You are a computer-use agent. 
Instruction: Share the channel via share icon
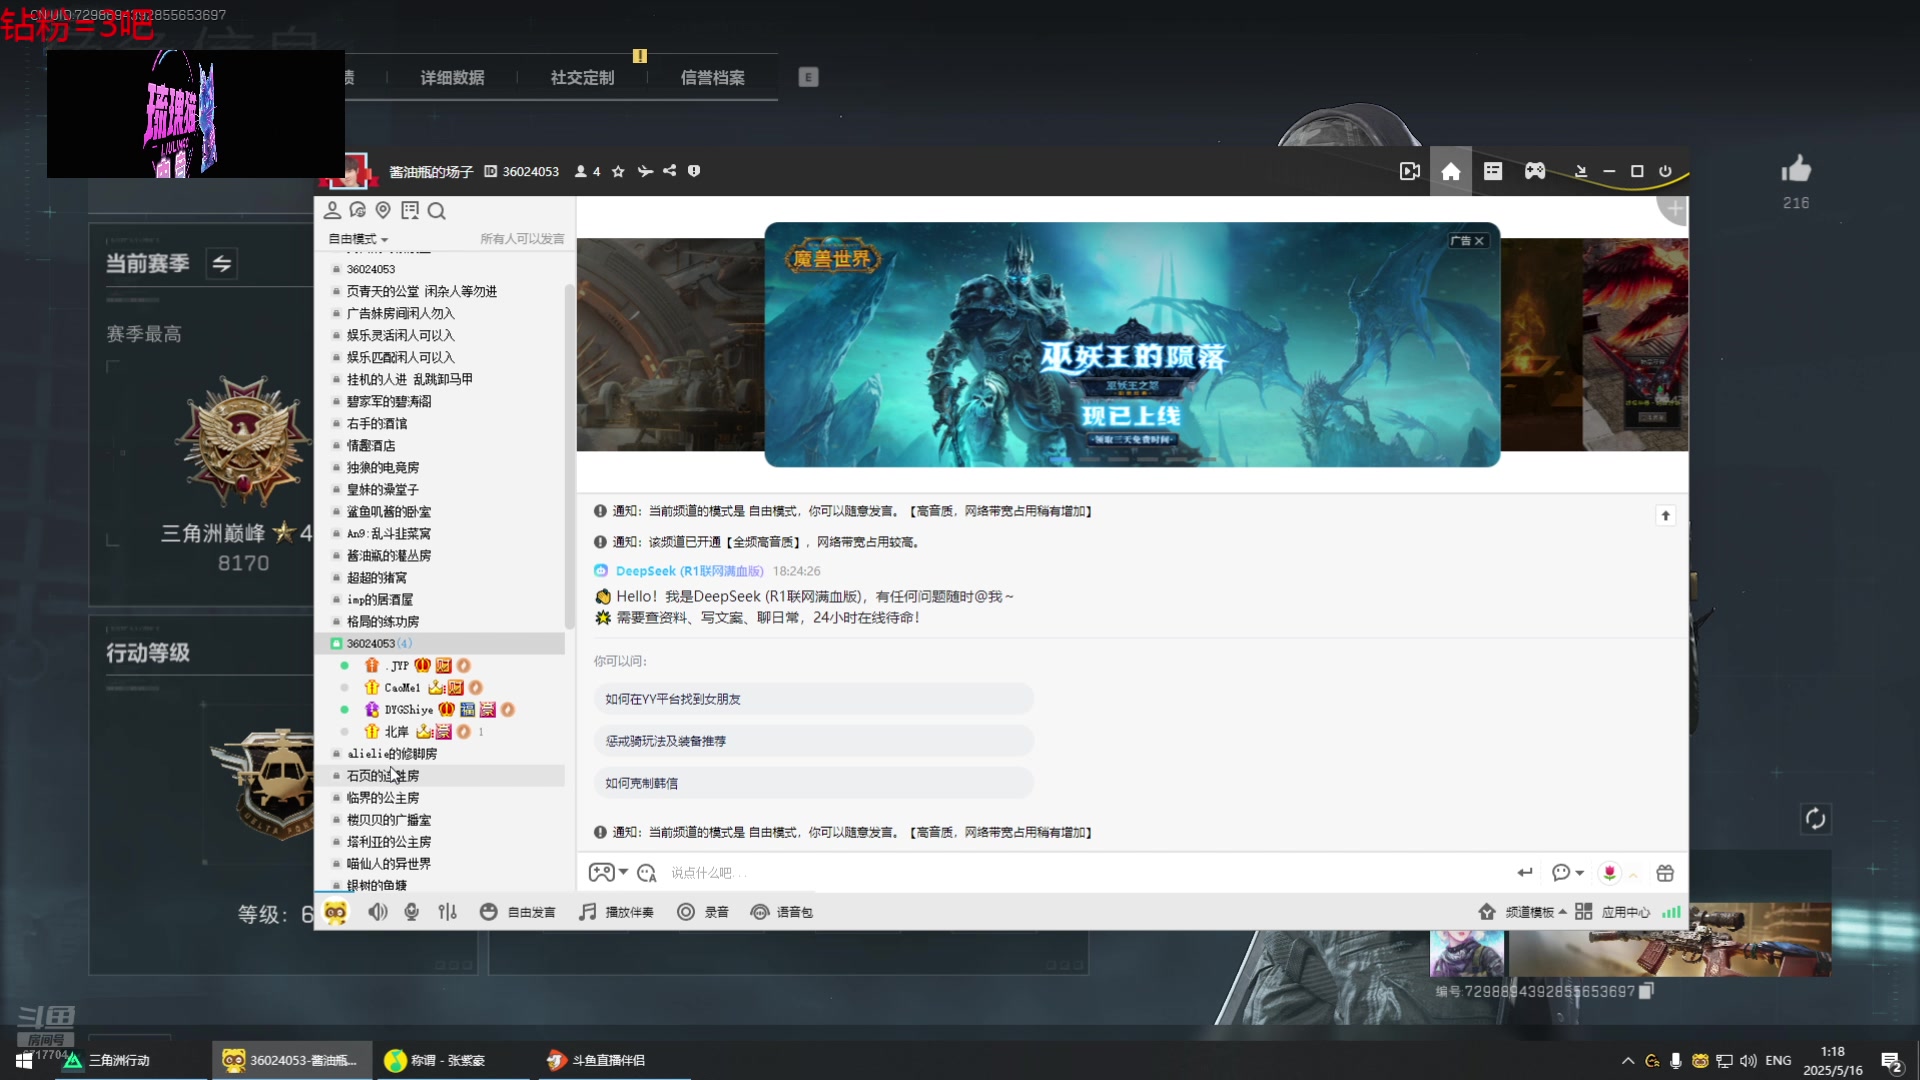tap(670, 171)
